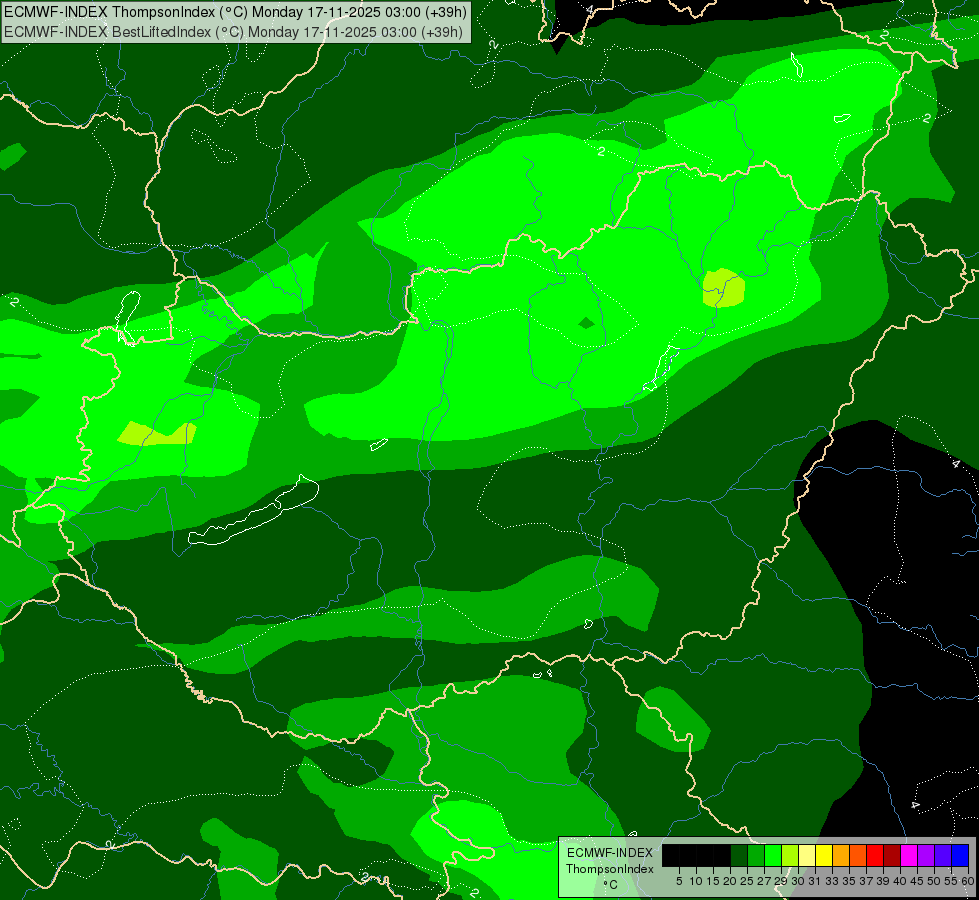
Task: Click the legend's 'ECMWF-INDEX' label
Action: click(x=609, y=853)
